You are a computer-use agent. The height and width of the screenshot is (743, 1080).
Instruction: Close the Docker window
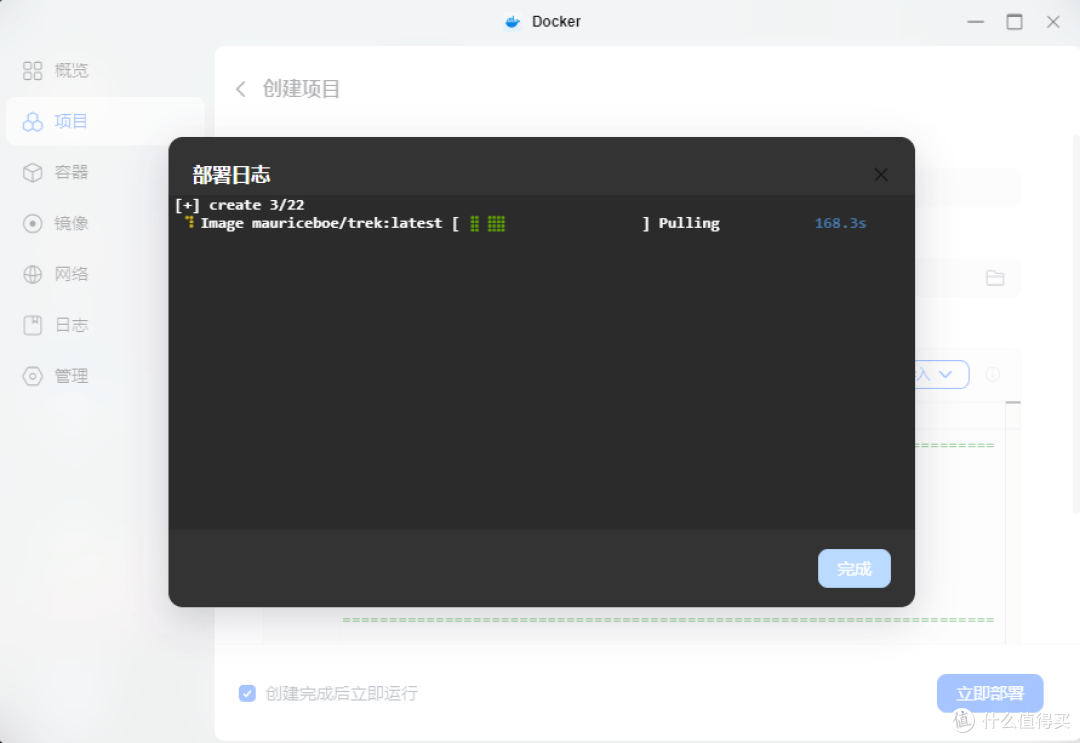click(1053, 22)
